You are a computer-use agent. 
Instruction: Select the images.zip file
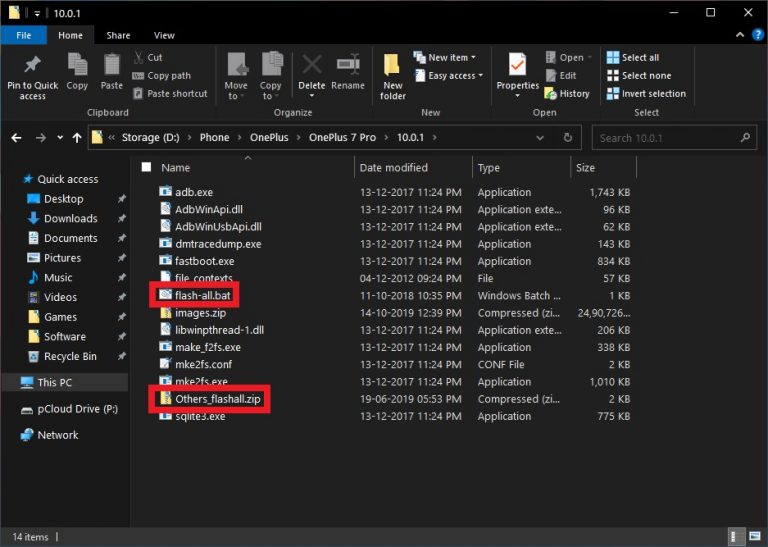200,312
